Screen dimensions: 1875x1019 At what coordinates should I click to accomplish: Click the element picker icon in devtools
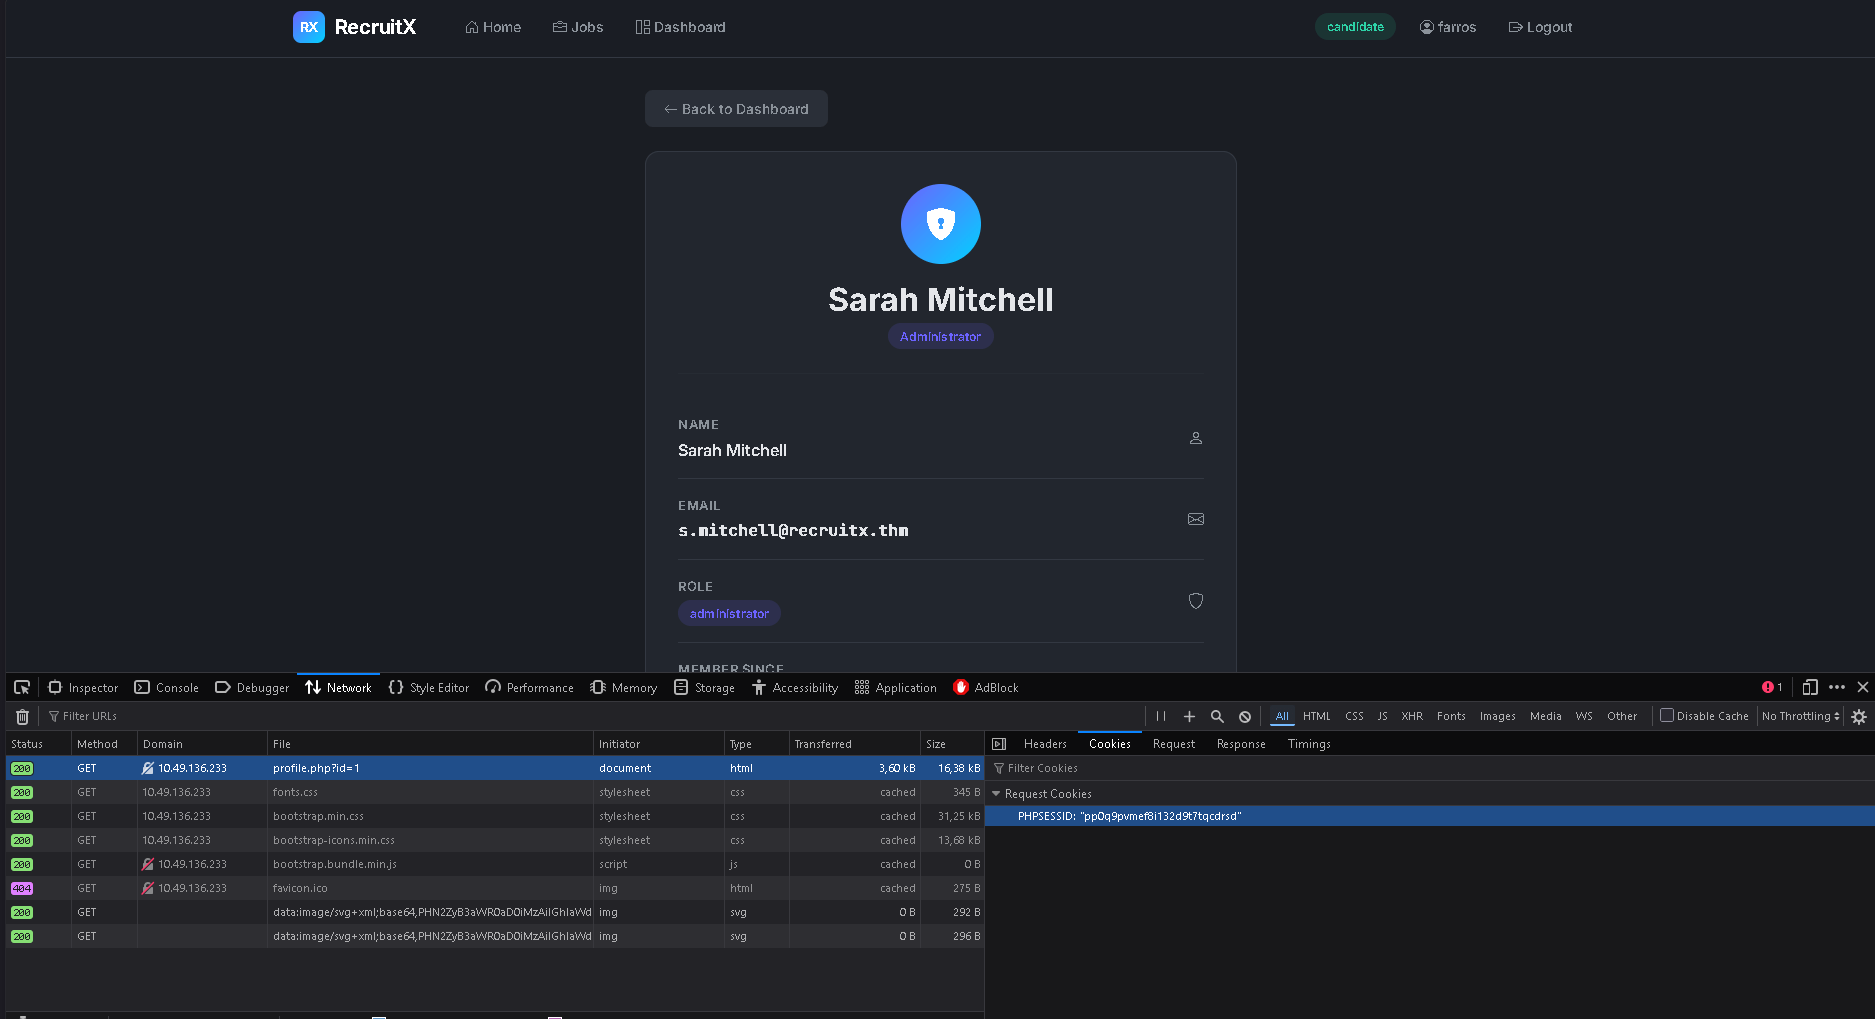pos(22,687)
